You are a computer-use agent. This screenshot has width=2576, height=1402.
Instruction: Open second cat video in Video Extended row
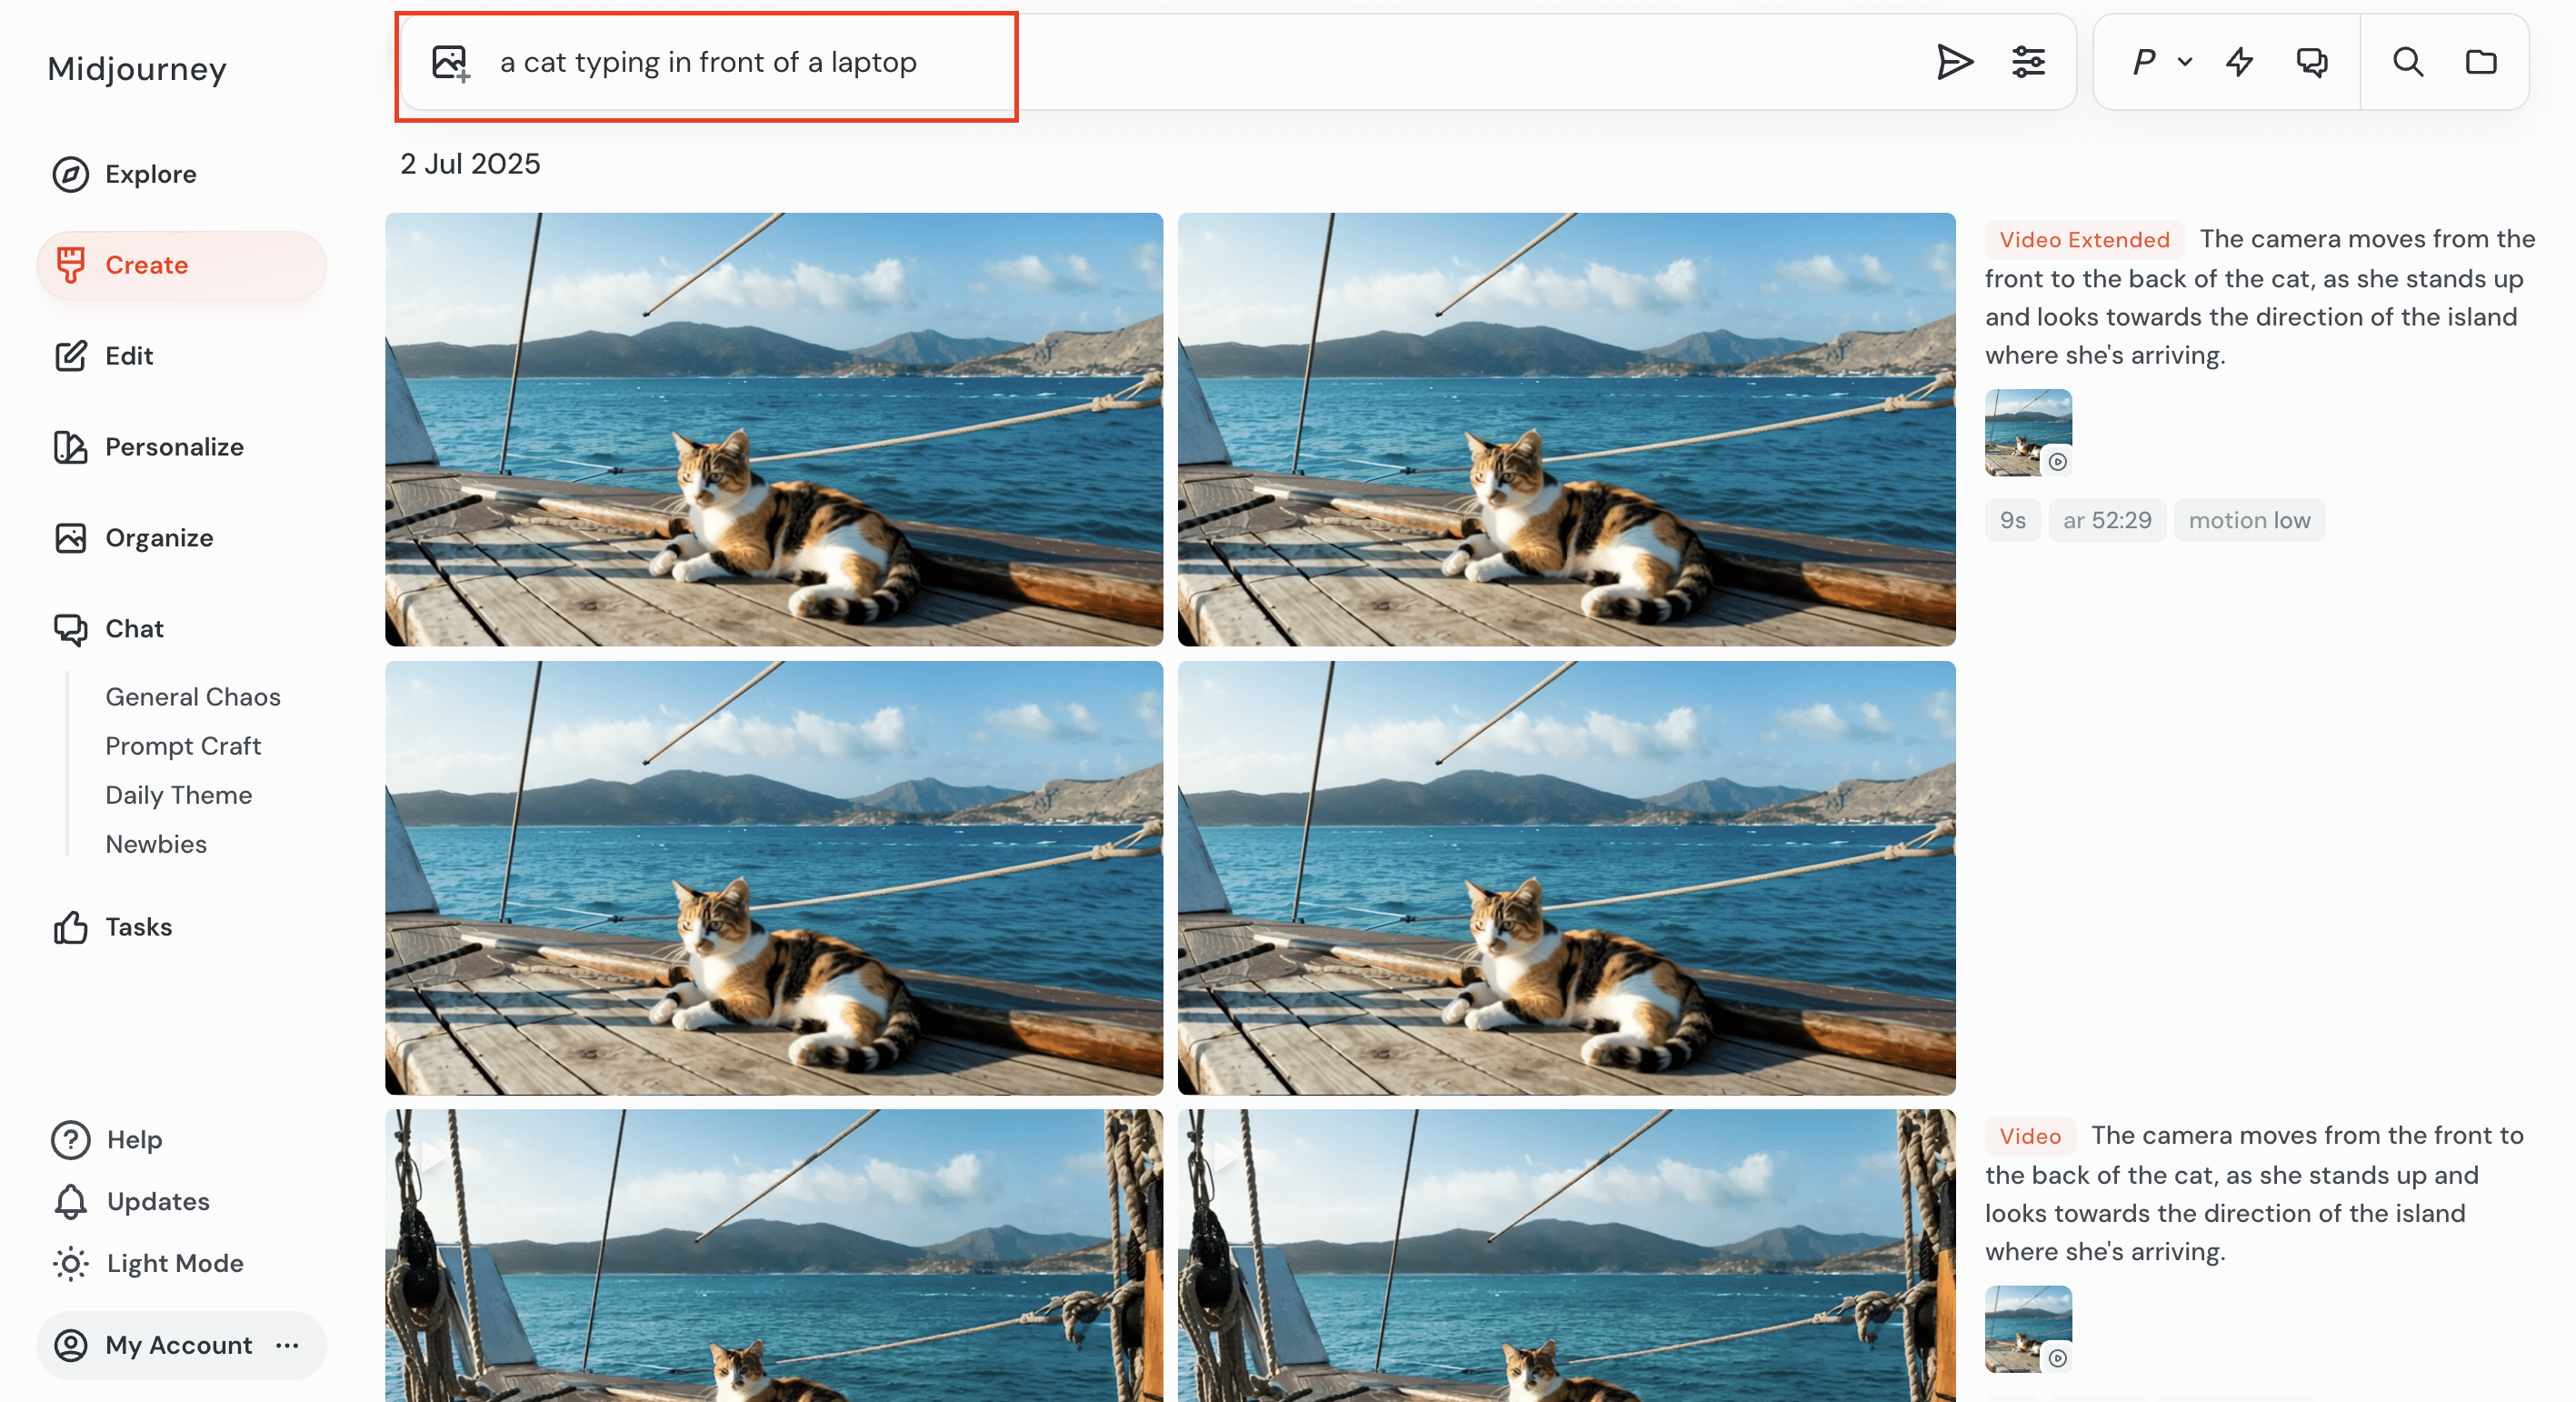[x=1566, y=429]
